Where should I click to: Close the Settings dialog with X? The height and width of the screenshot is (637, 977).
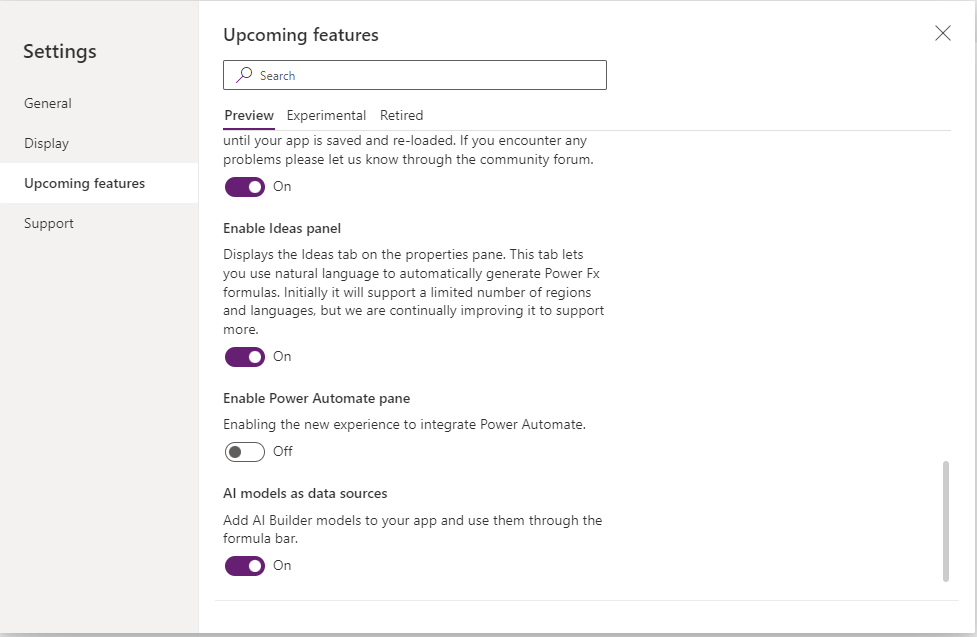click(x=943, y=33)
